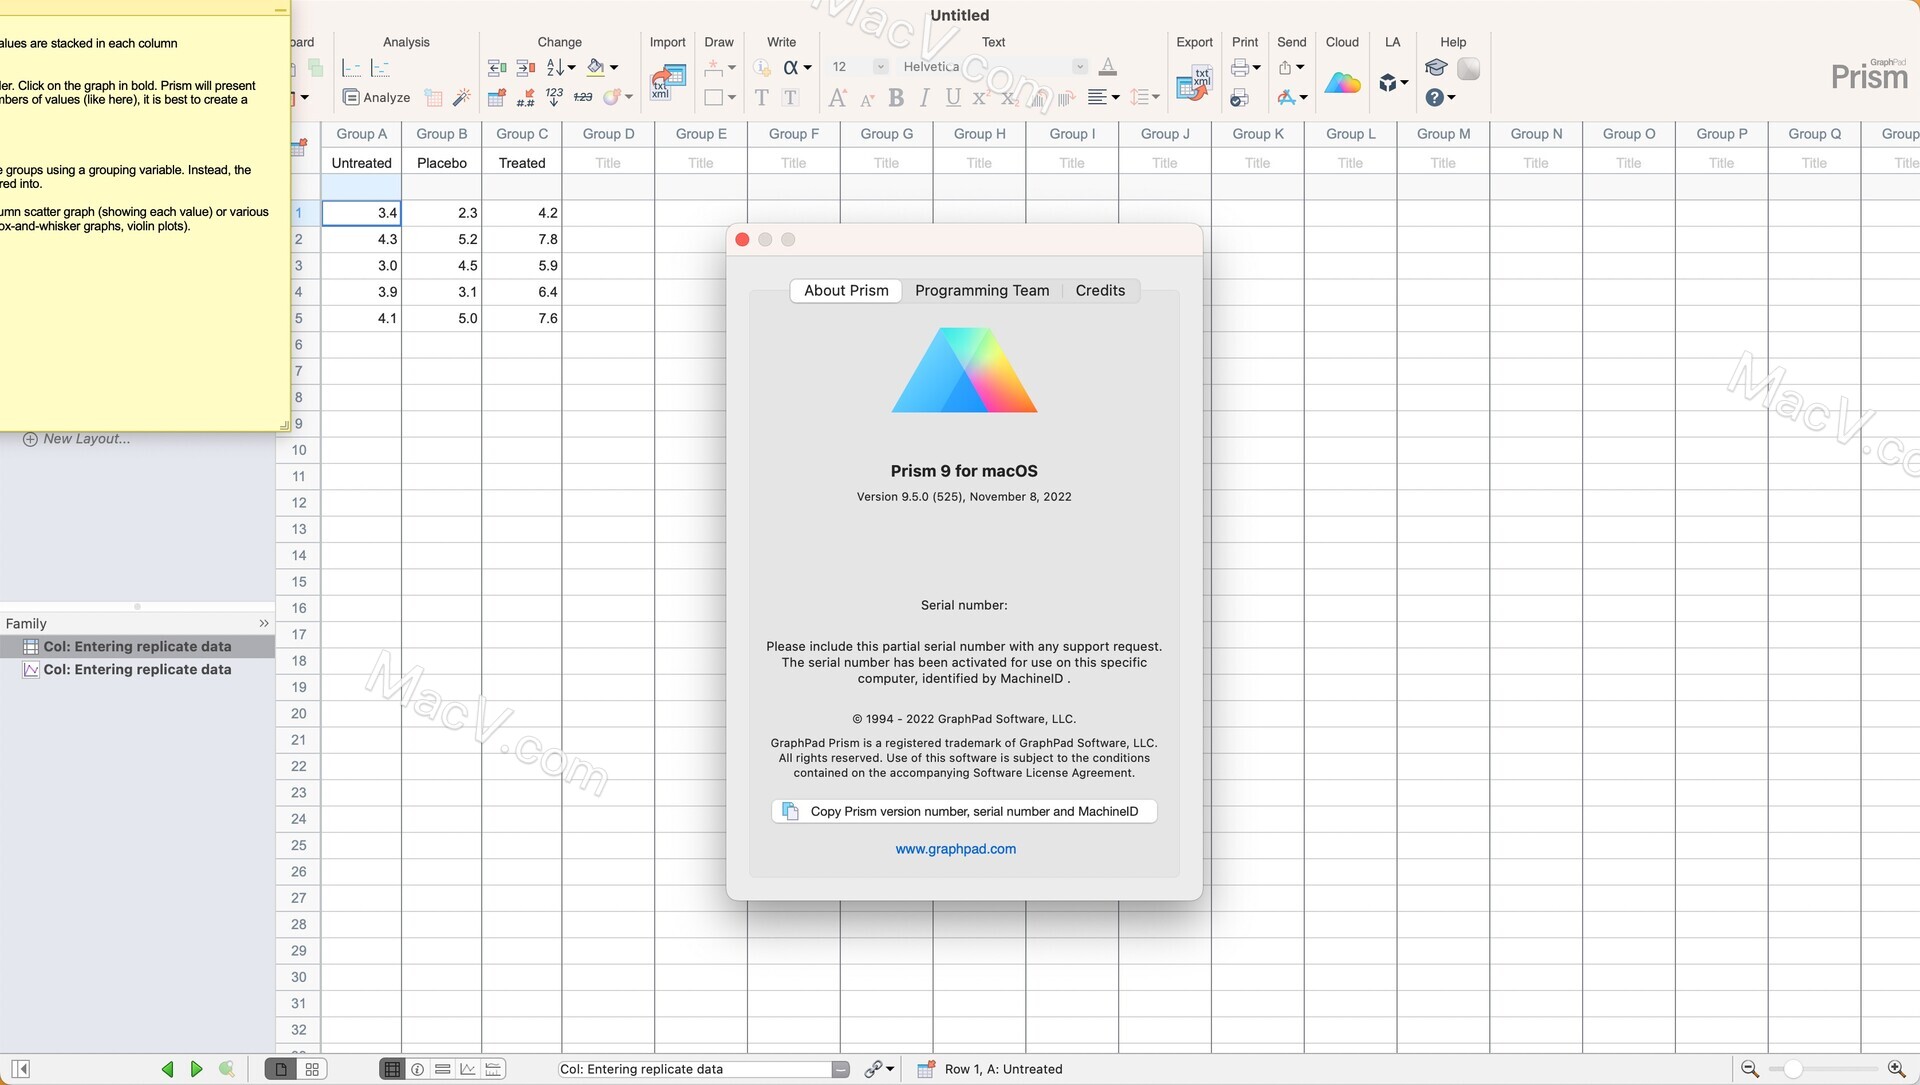Click the 123 down-arrow number format icon
1920x1085 pixels.
point(554,97)
